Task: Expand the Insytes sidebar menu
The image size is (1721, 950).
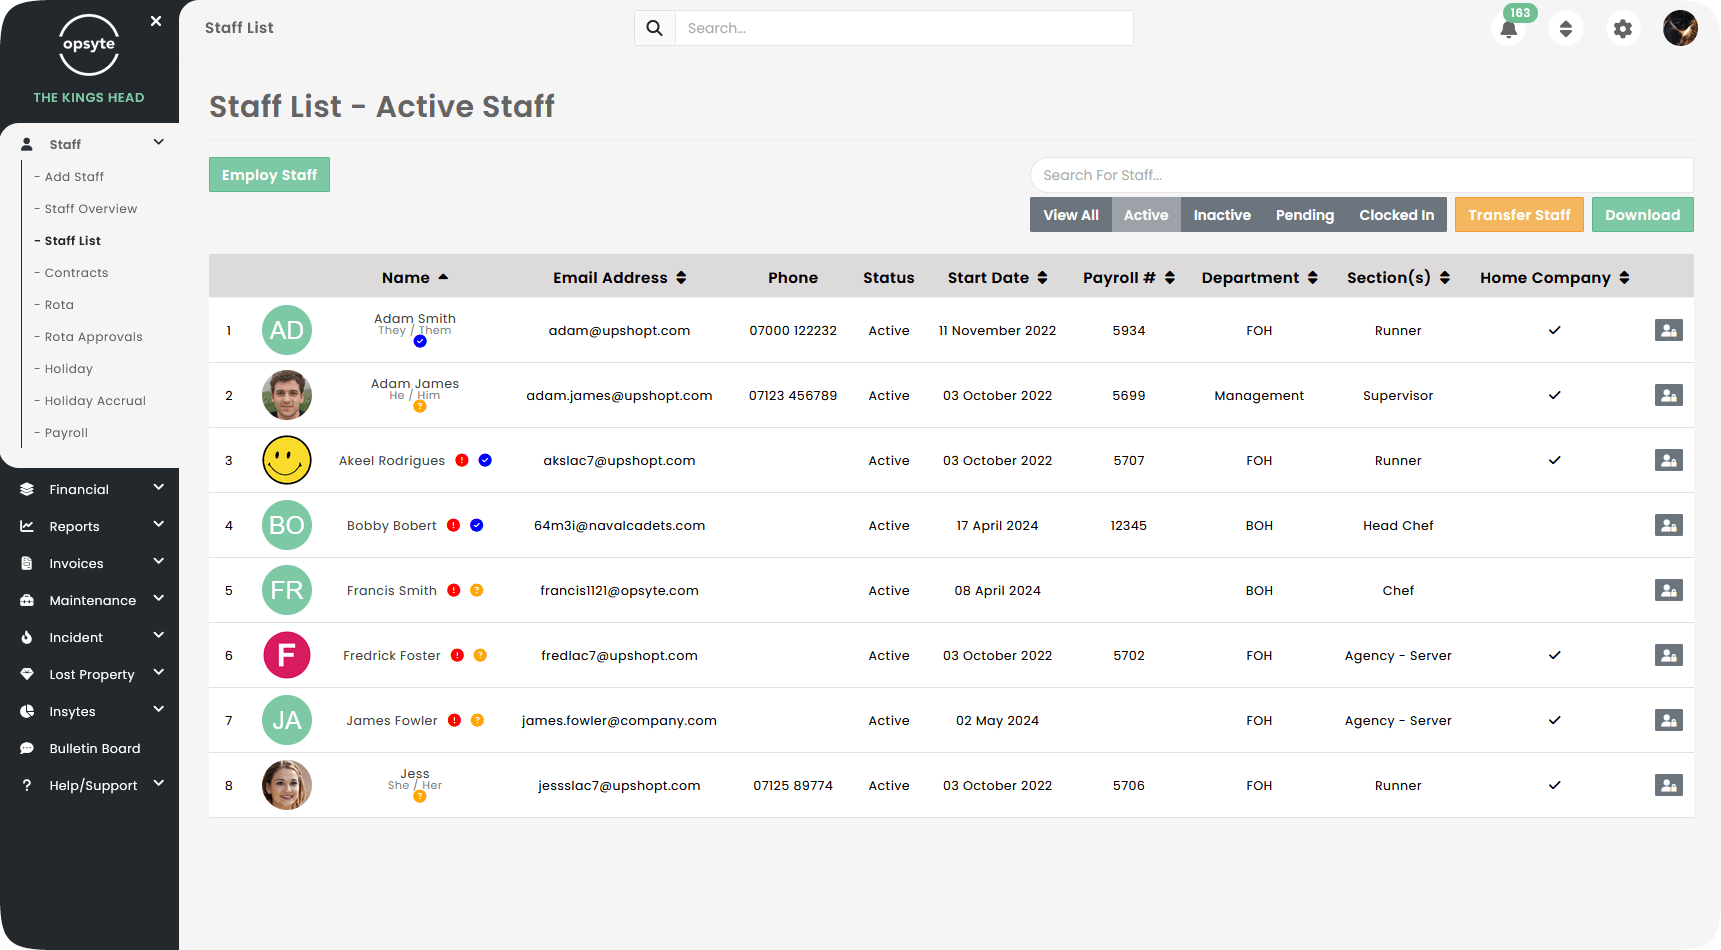Action: click(158, 710)
